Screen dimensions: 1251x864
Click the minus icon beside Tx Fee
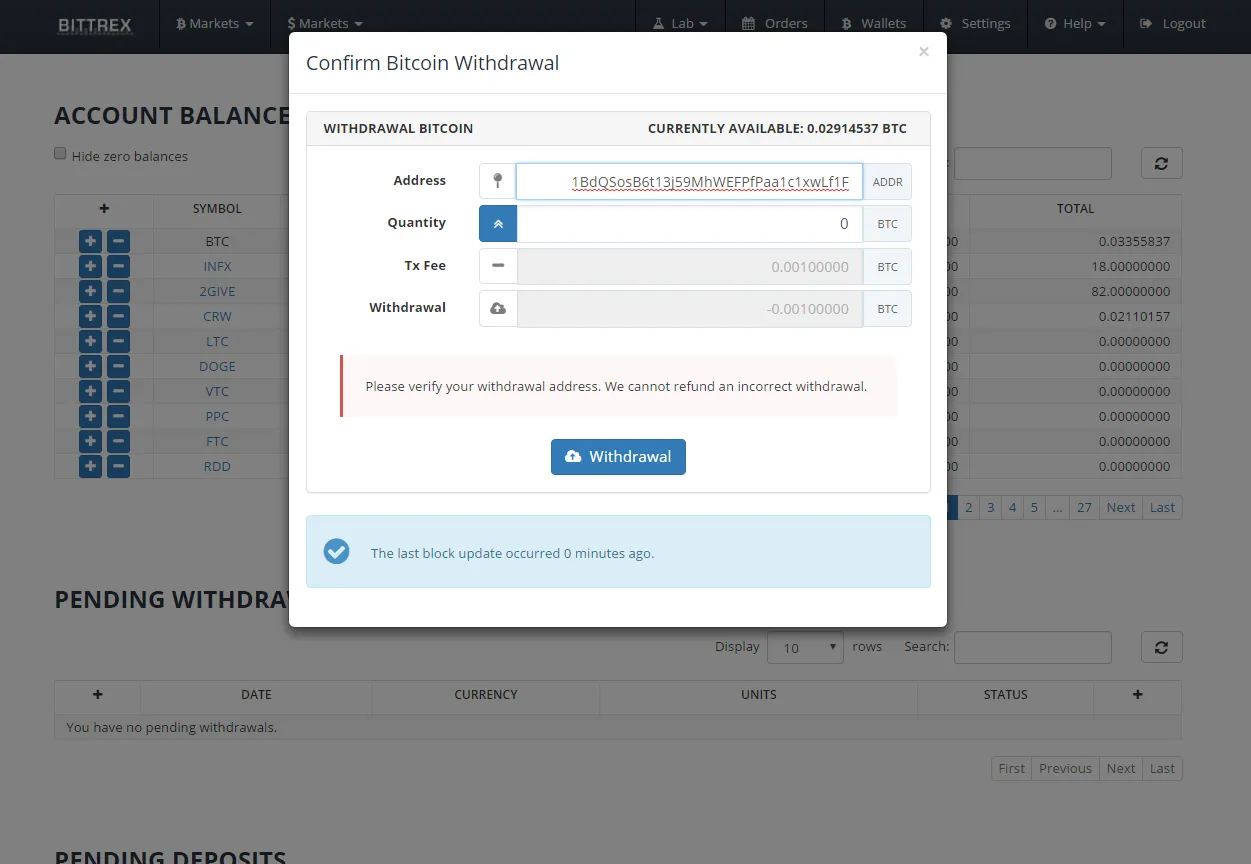tap(498, 267)
